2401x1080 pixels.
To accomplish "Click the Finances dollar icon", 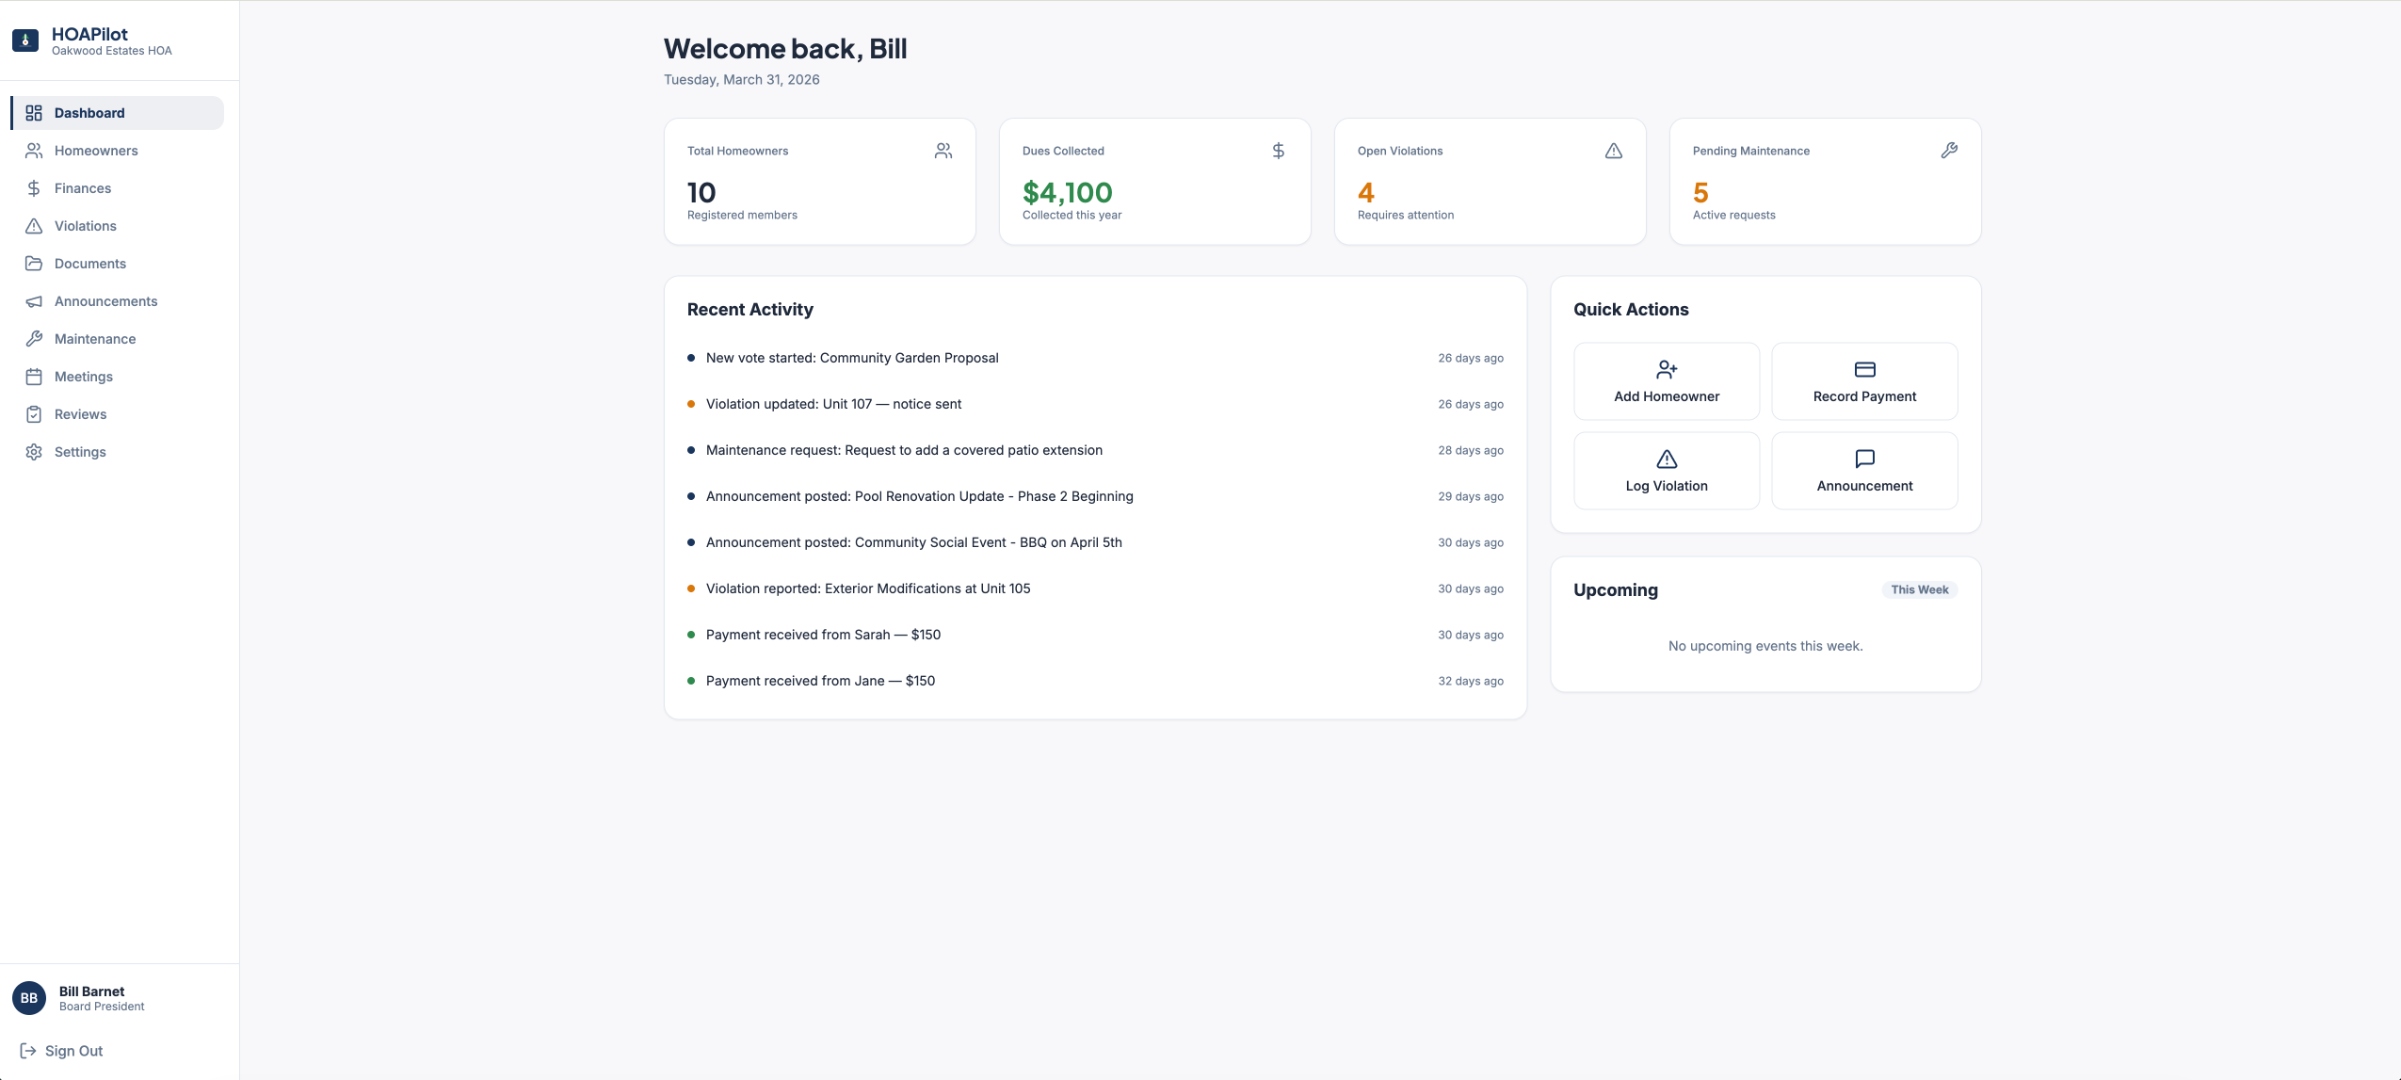I will pyautogui.click(x=33, y=188).
